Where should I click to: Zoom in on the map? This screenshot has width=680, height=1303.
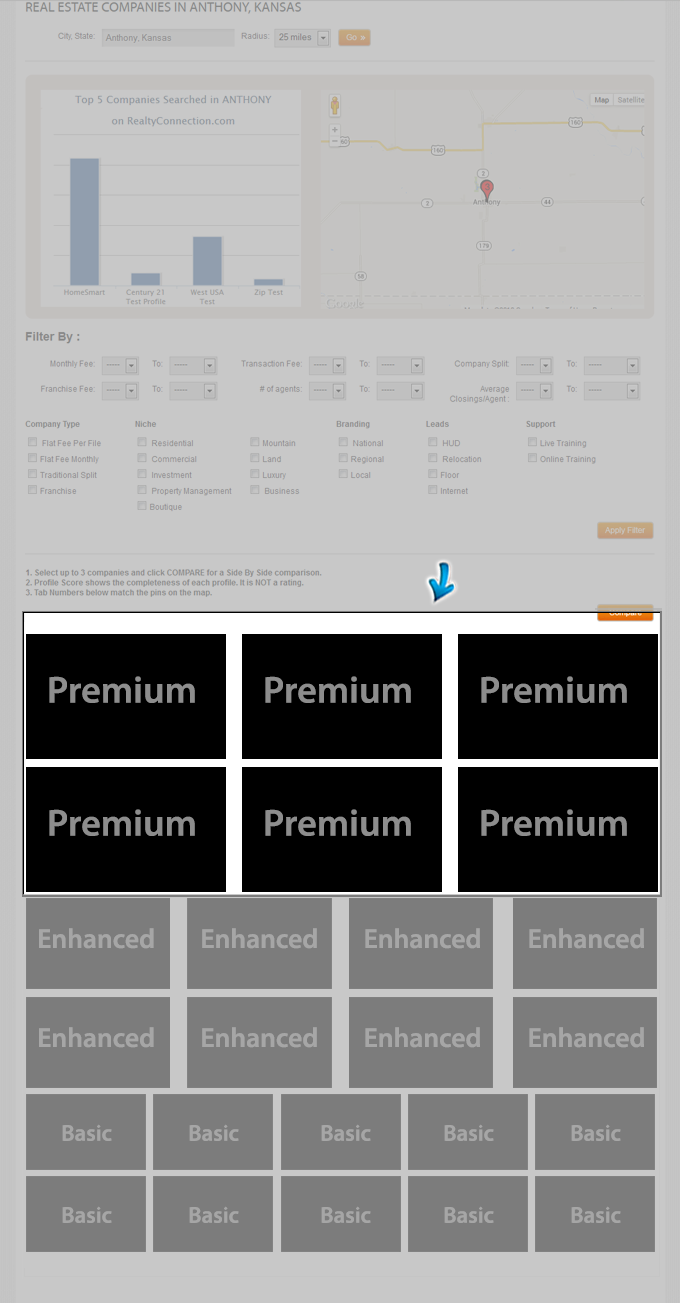[x=334, y=129]
